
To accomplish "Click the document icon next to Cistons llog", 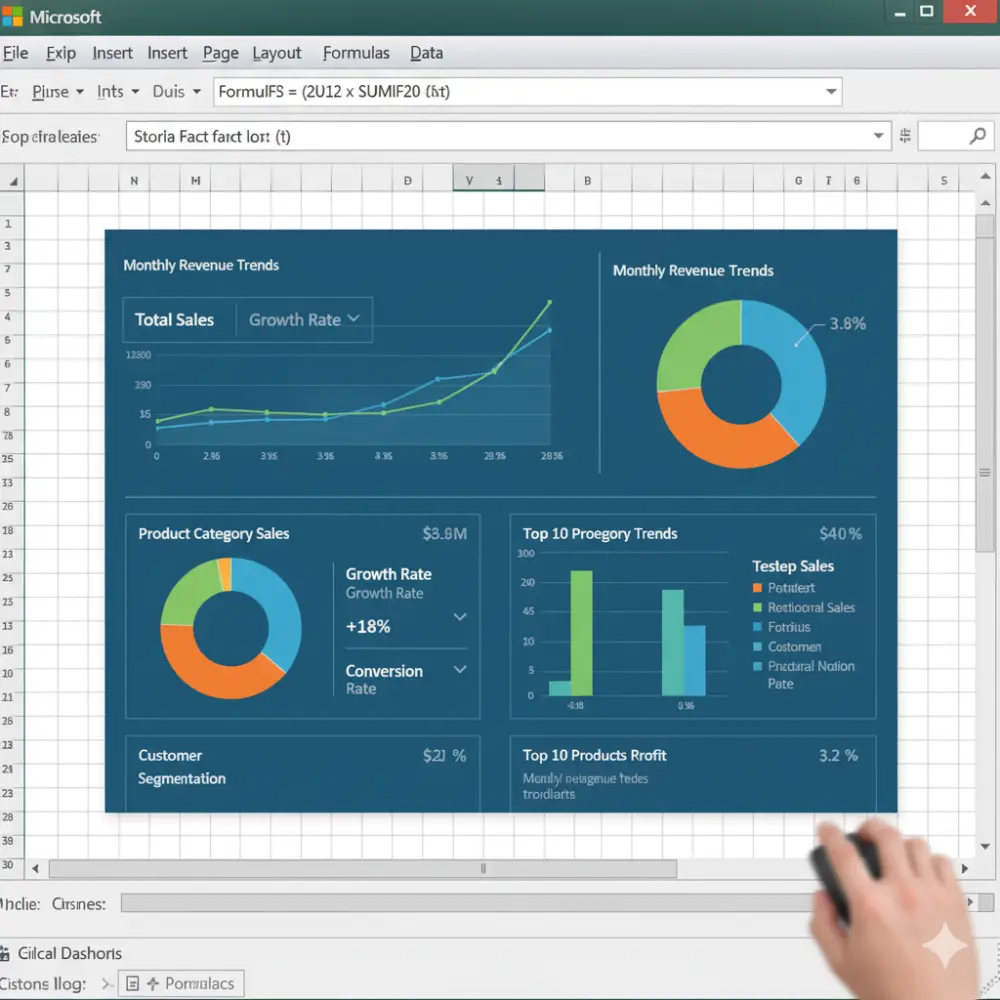I will coord(131,983).
